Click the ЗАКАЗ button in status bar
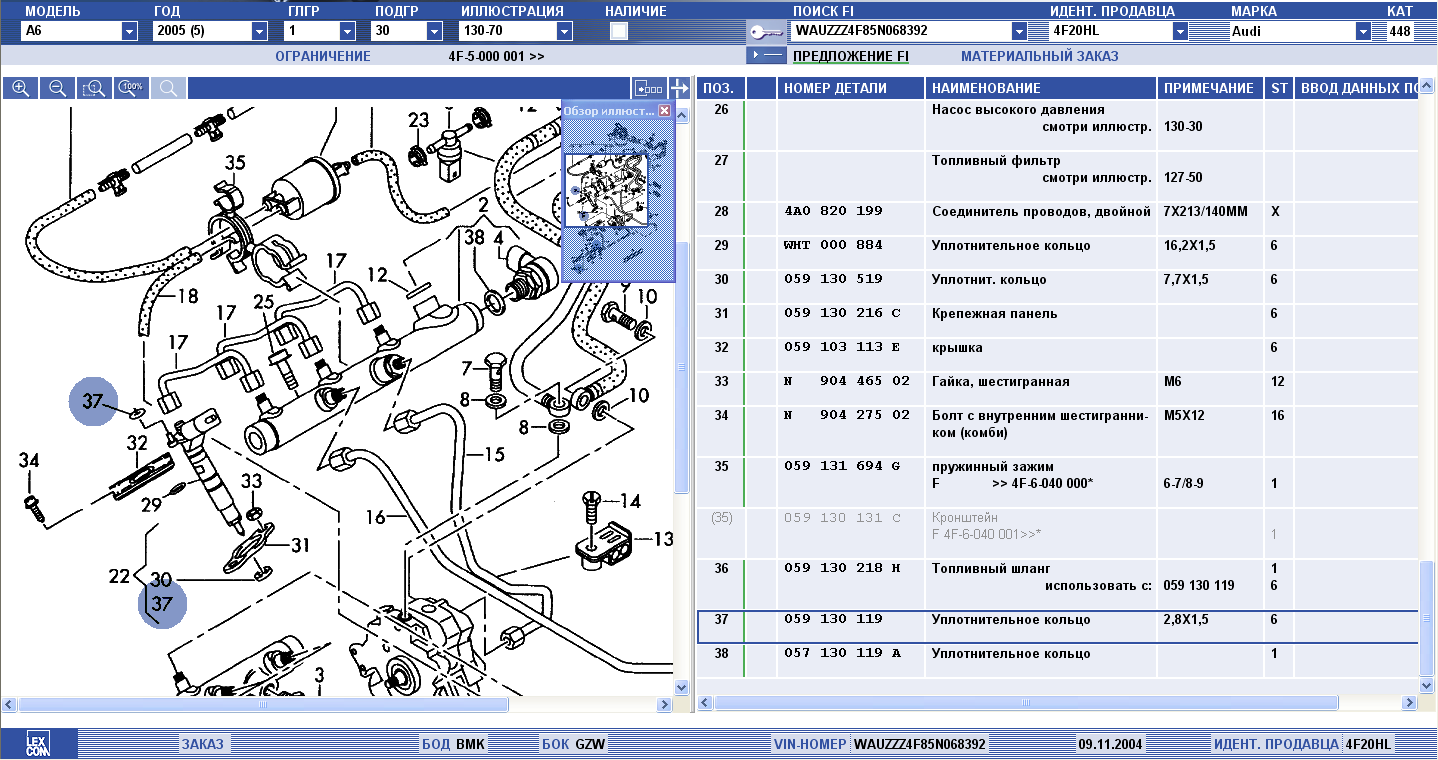1438x760 pixels. point(203,744)
